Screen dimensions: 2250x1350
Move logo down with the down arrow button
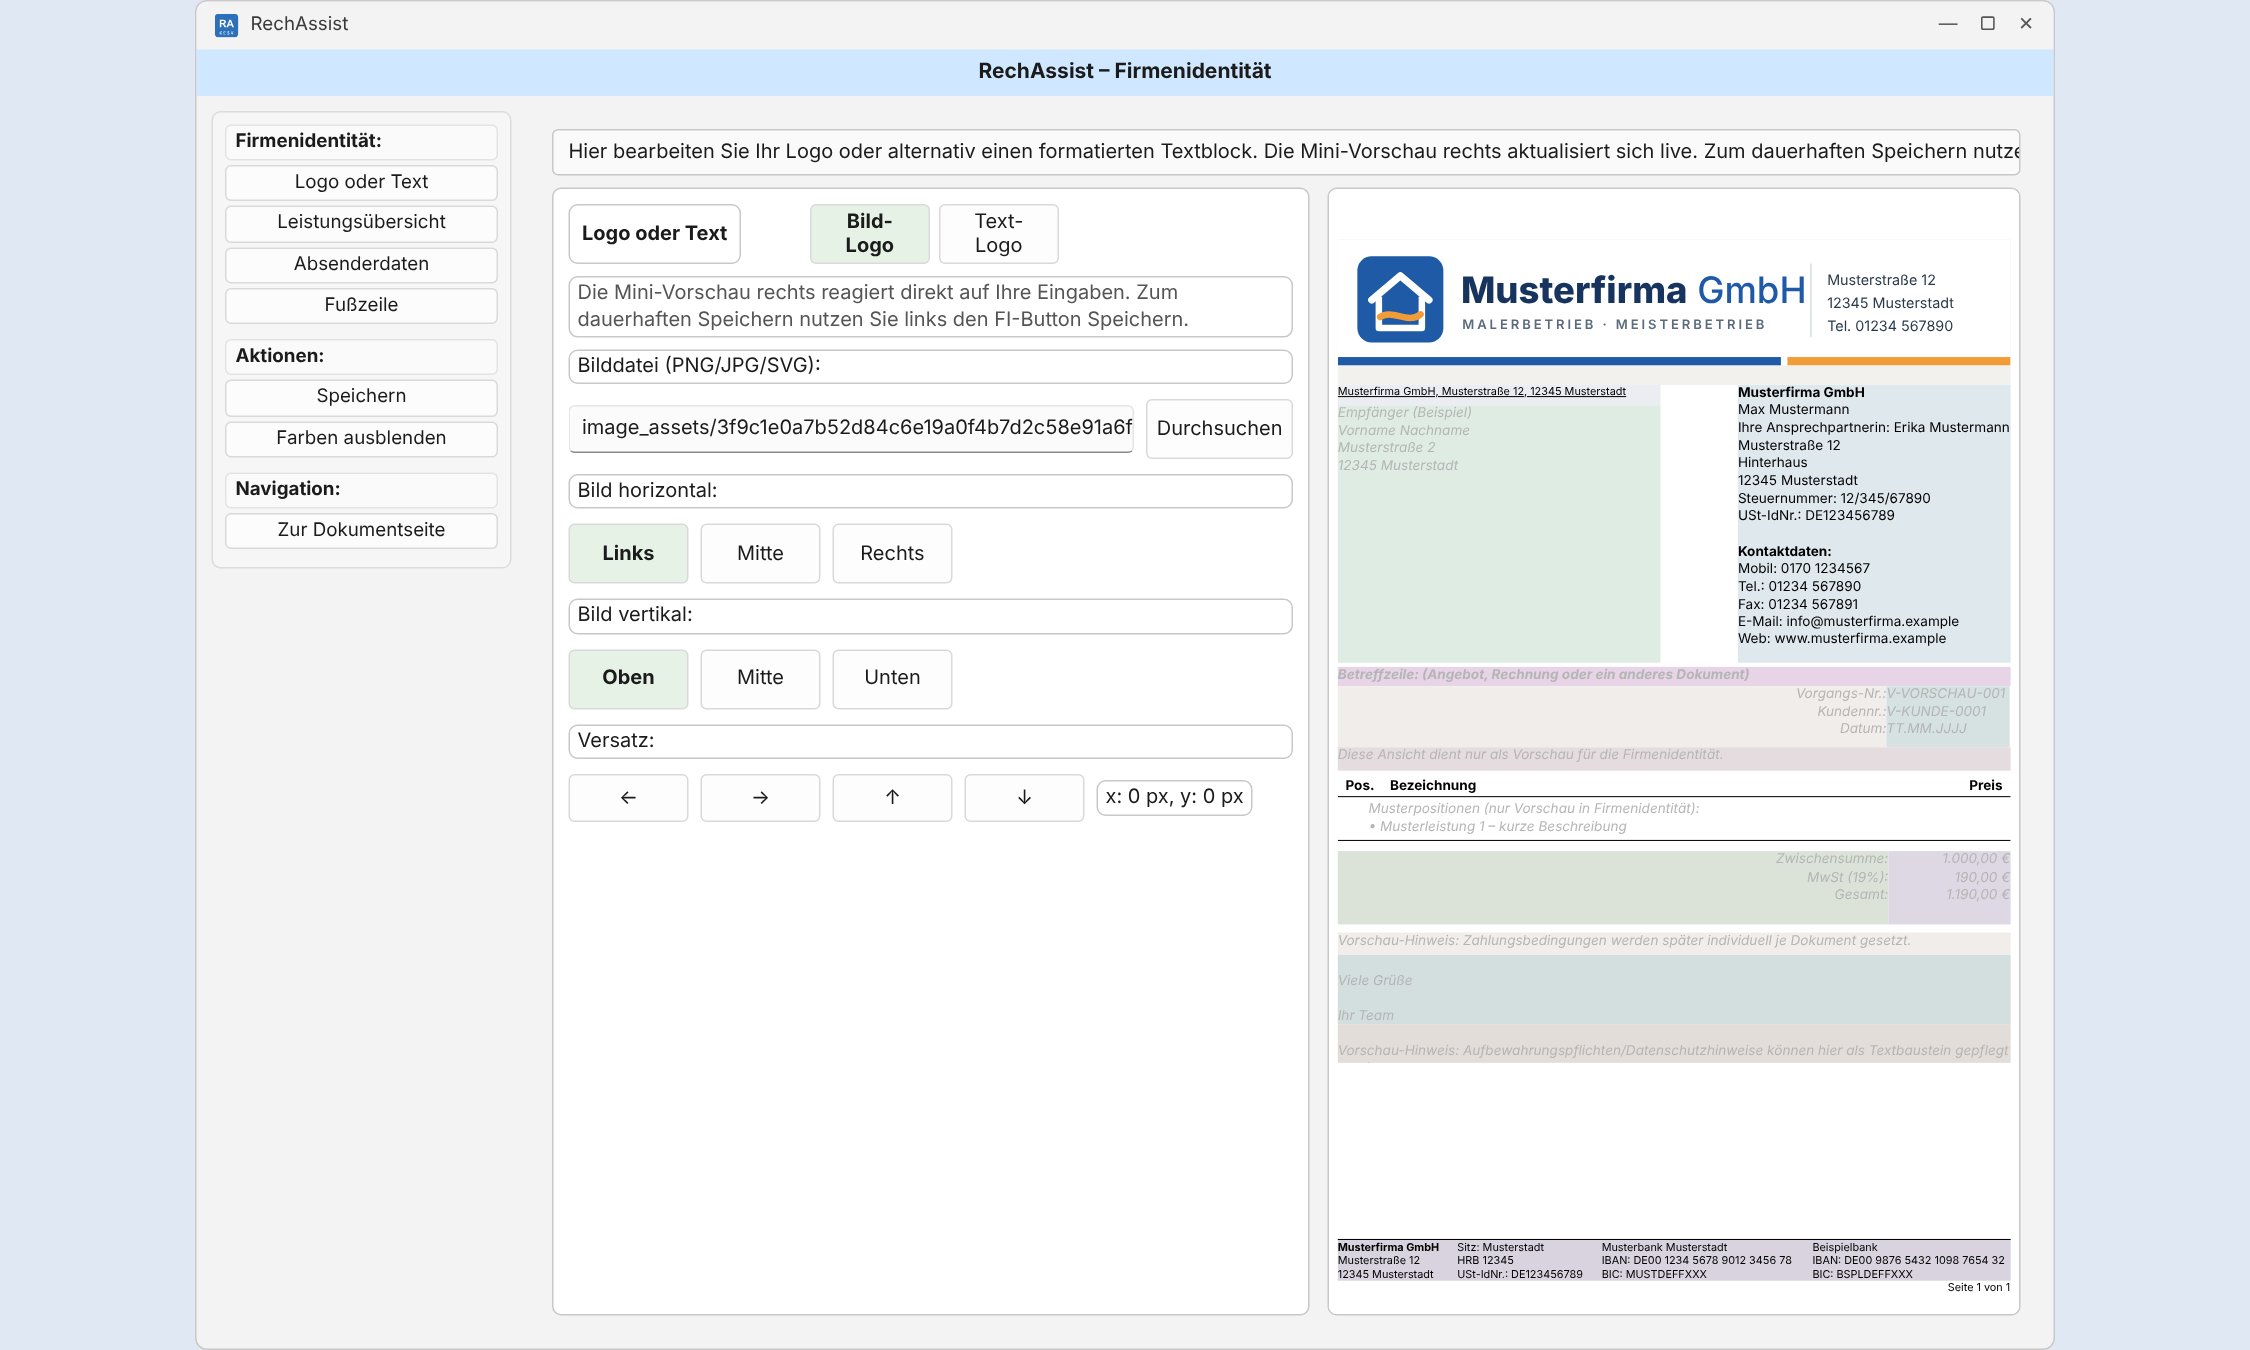(x=1024, y=797)
